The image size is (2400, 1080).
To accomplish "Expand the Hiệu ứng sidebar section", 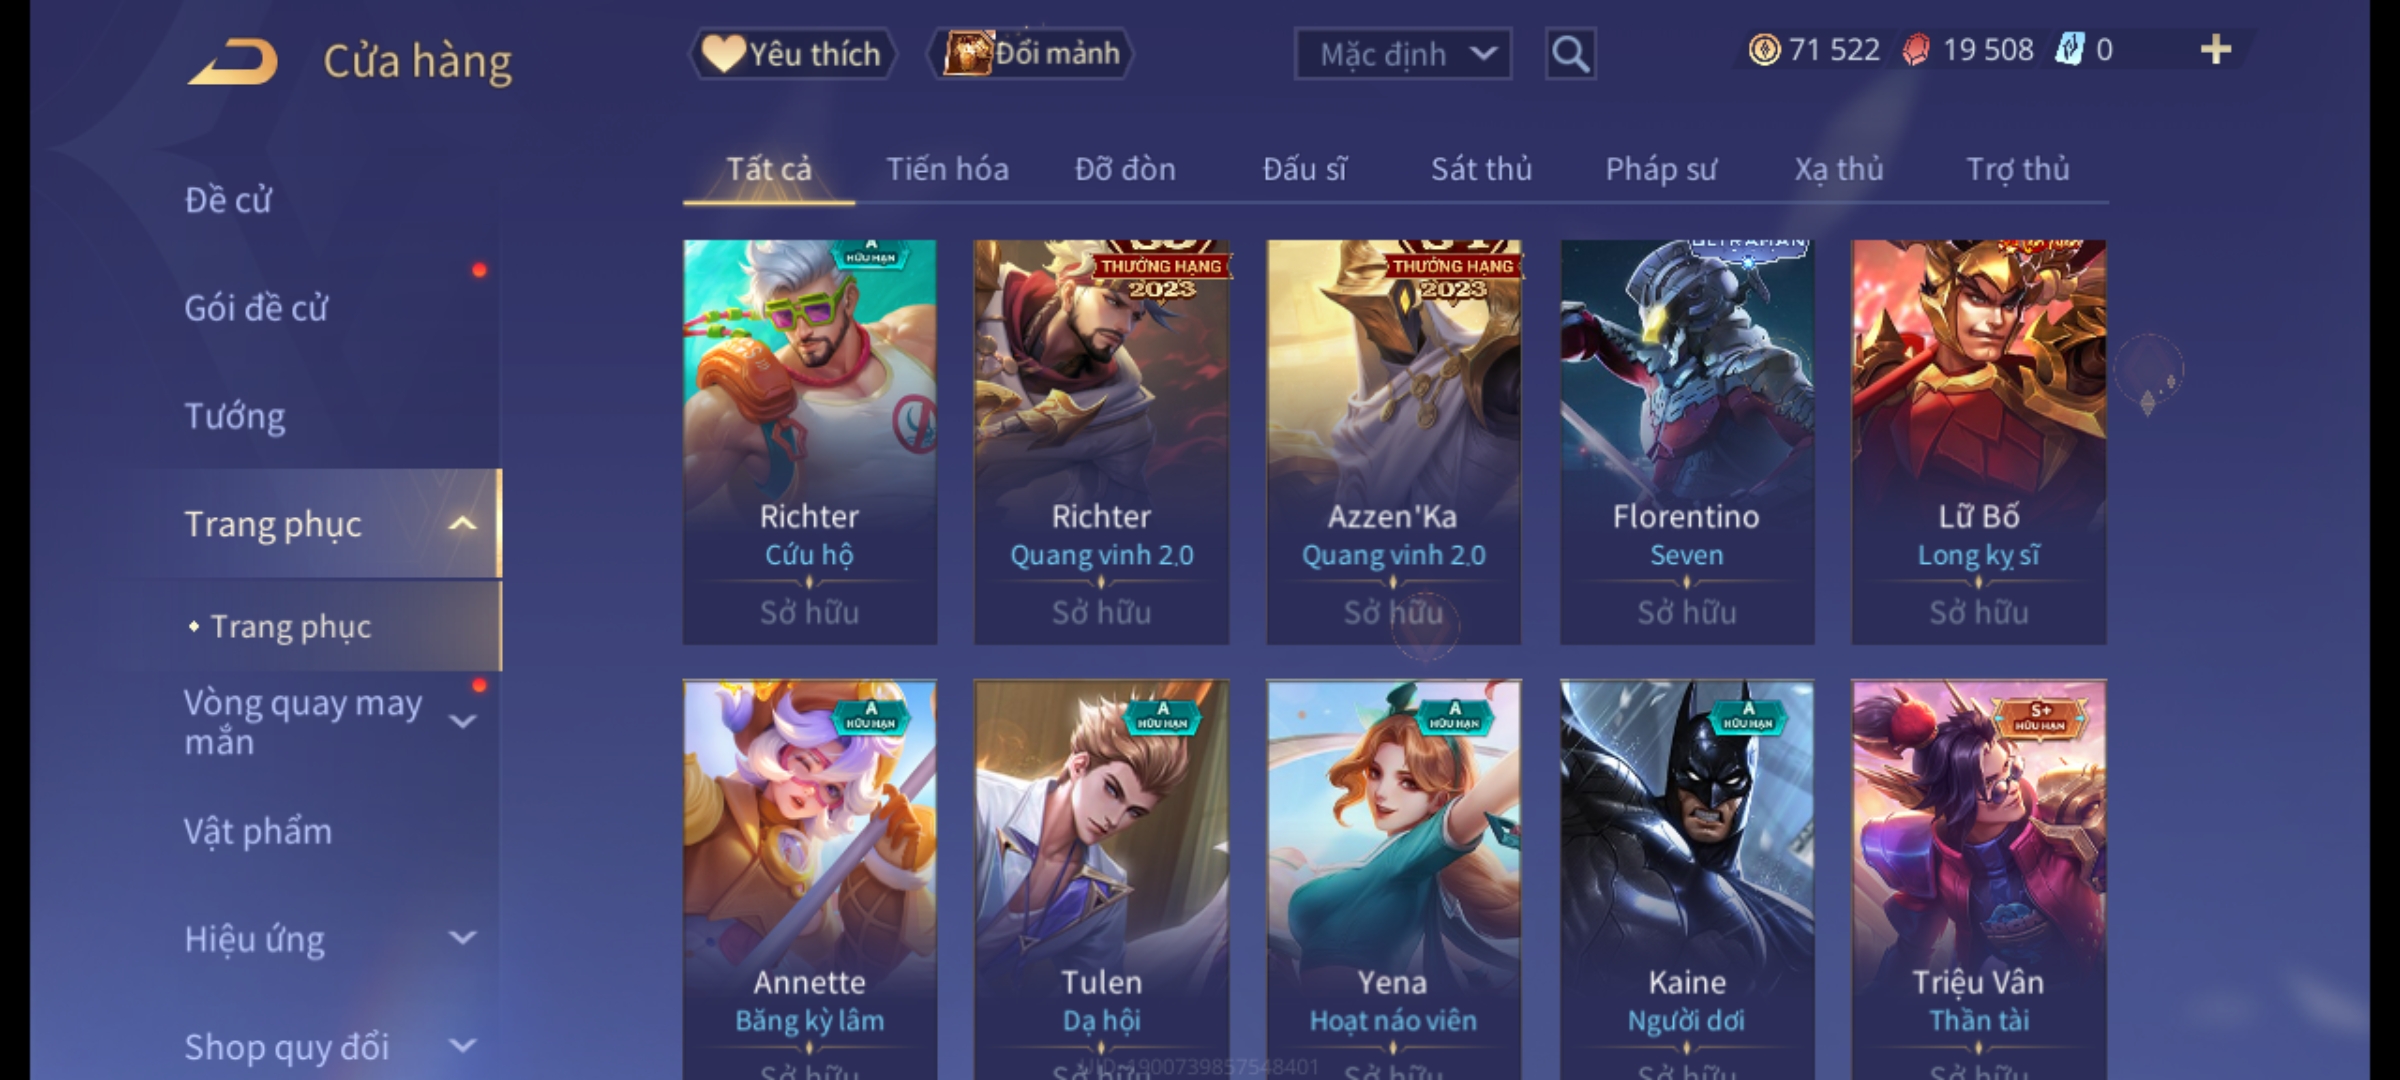I will coord(462,938).
